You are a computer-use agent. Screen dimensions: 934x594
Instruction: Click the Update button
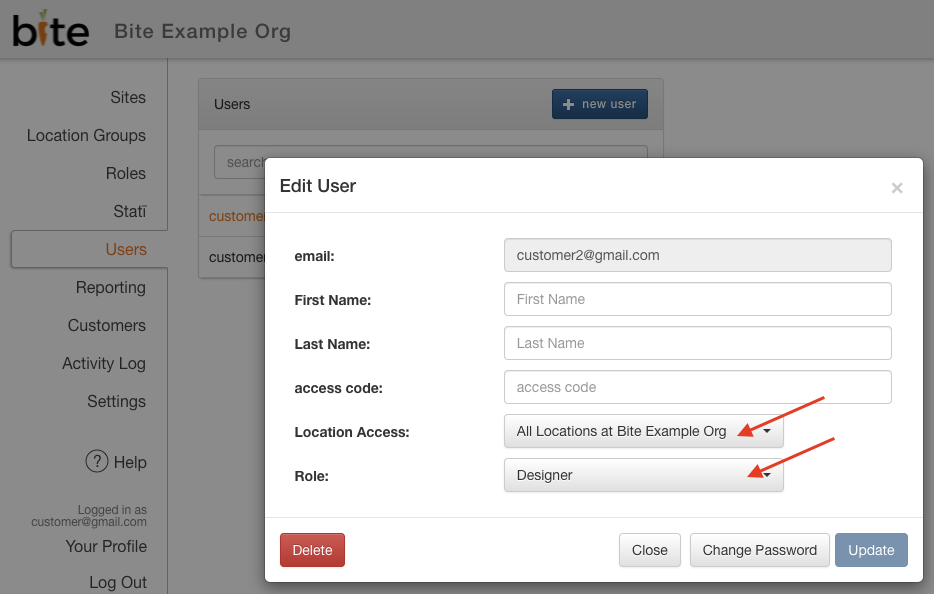click(x=871, y=550)
